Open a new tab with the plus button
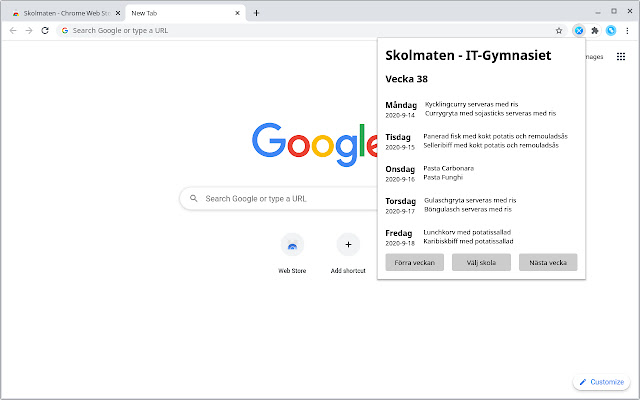Viewport: 640px width, 400px height. coord(256,13)
